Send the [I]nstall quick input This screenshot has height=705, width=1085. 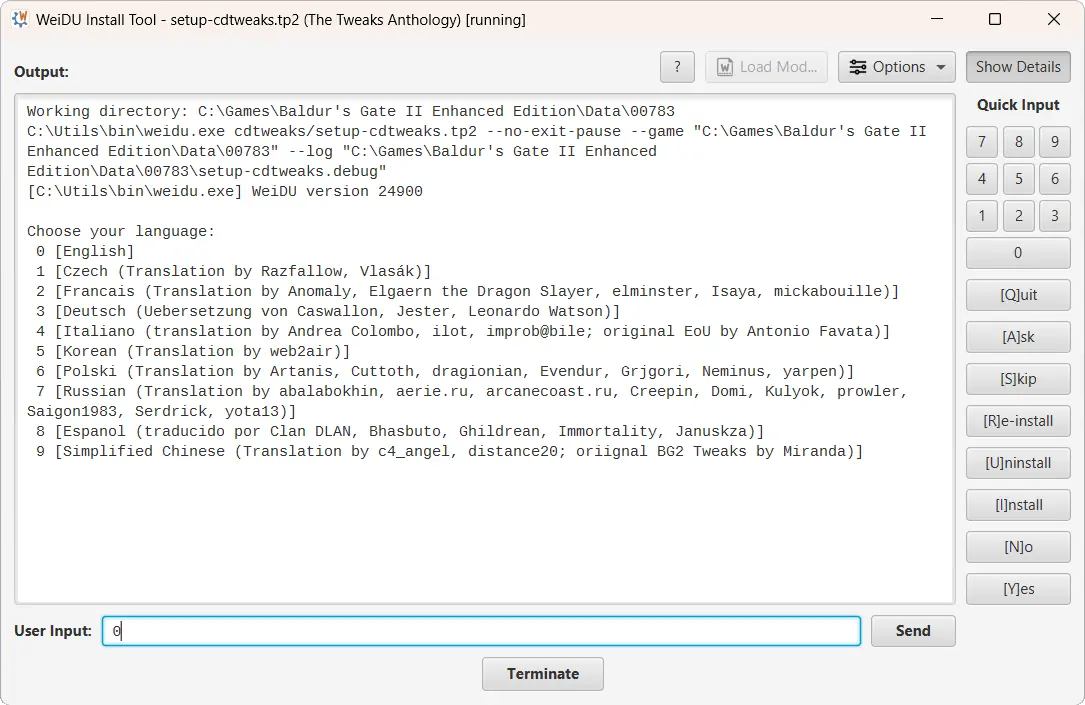[x=1018, y=505]
